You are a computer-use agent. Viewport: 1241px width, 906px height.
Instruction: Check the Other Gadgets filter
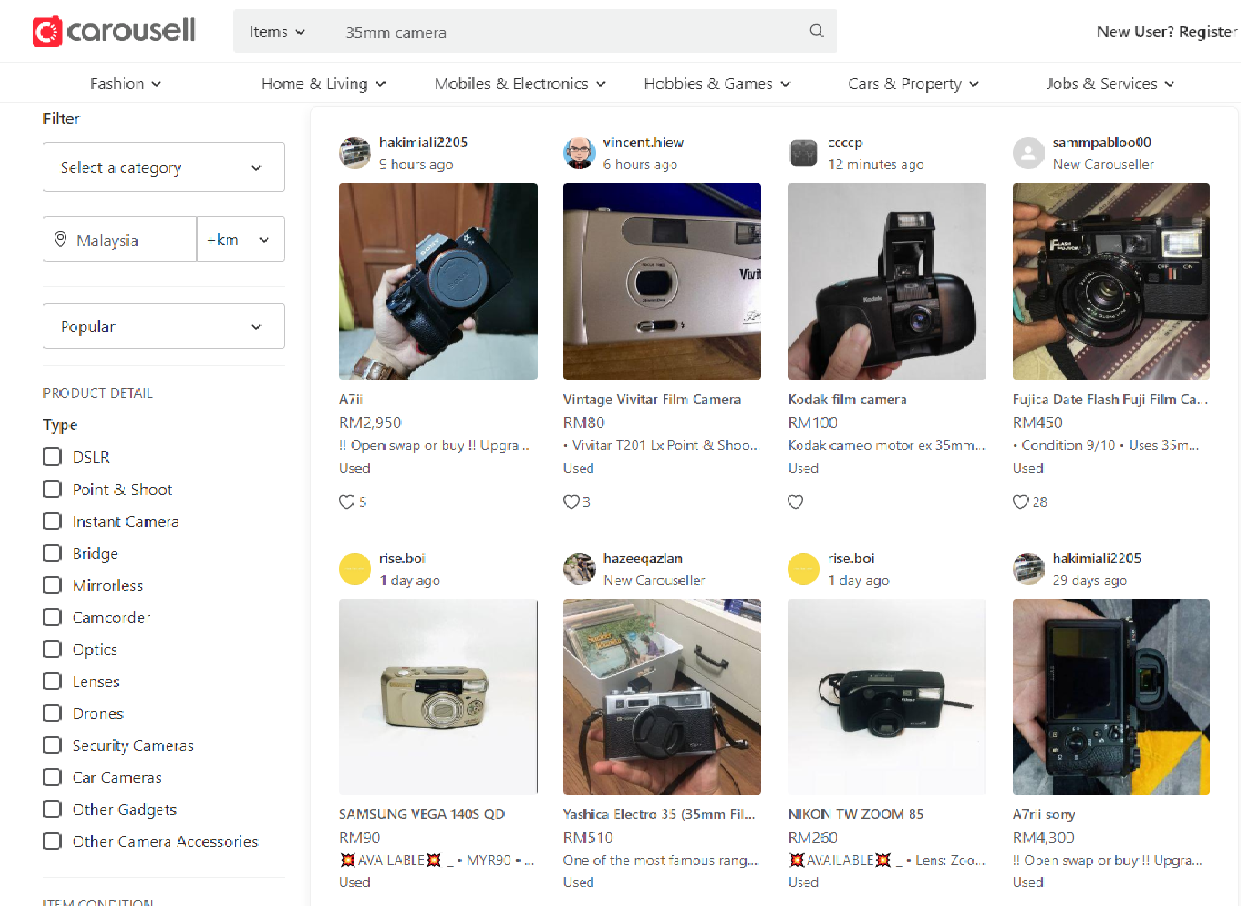click(52, 809)
